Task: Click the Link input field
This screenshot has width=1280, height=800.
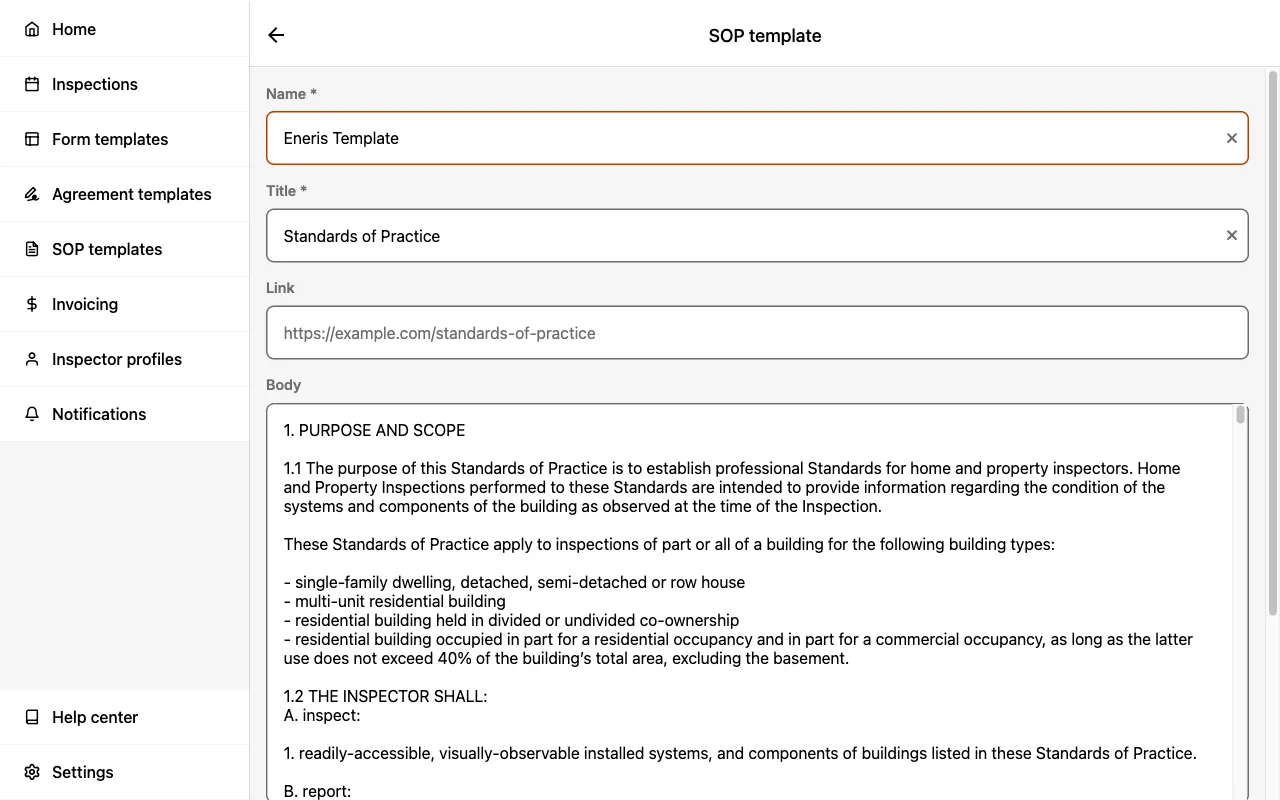Action: point(700,333)
